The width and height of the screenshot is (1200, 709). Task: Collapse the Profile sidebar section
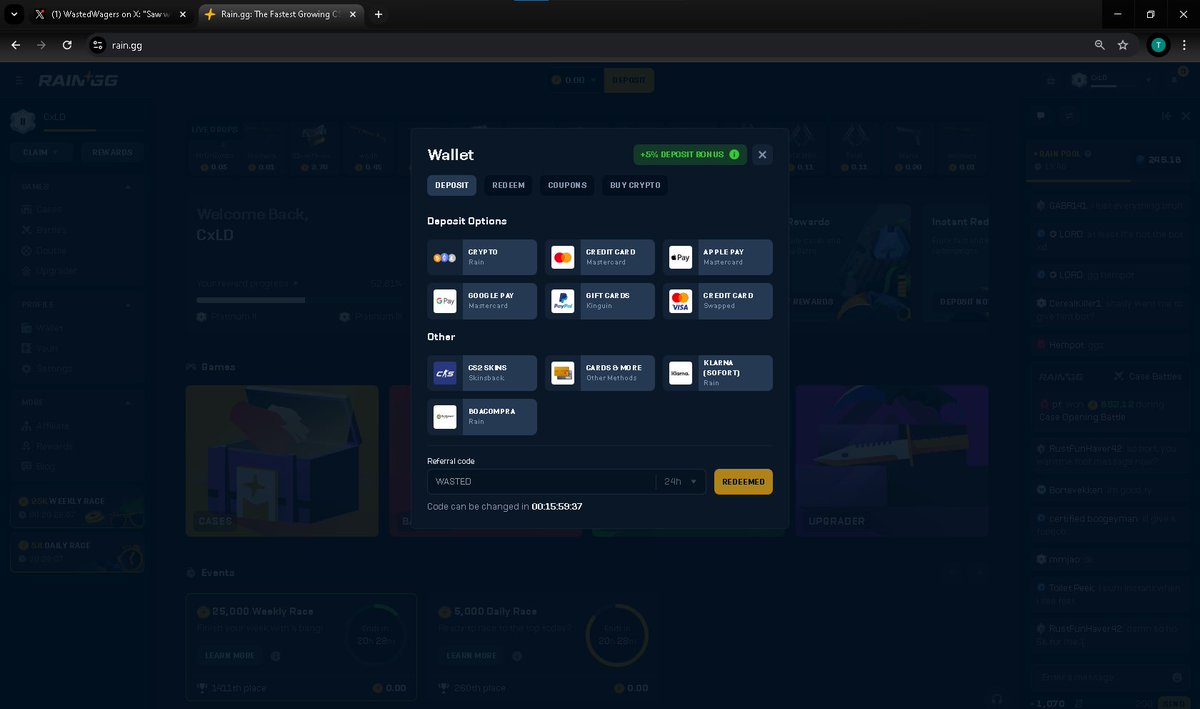[128, 305]
